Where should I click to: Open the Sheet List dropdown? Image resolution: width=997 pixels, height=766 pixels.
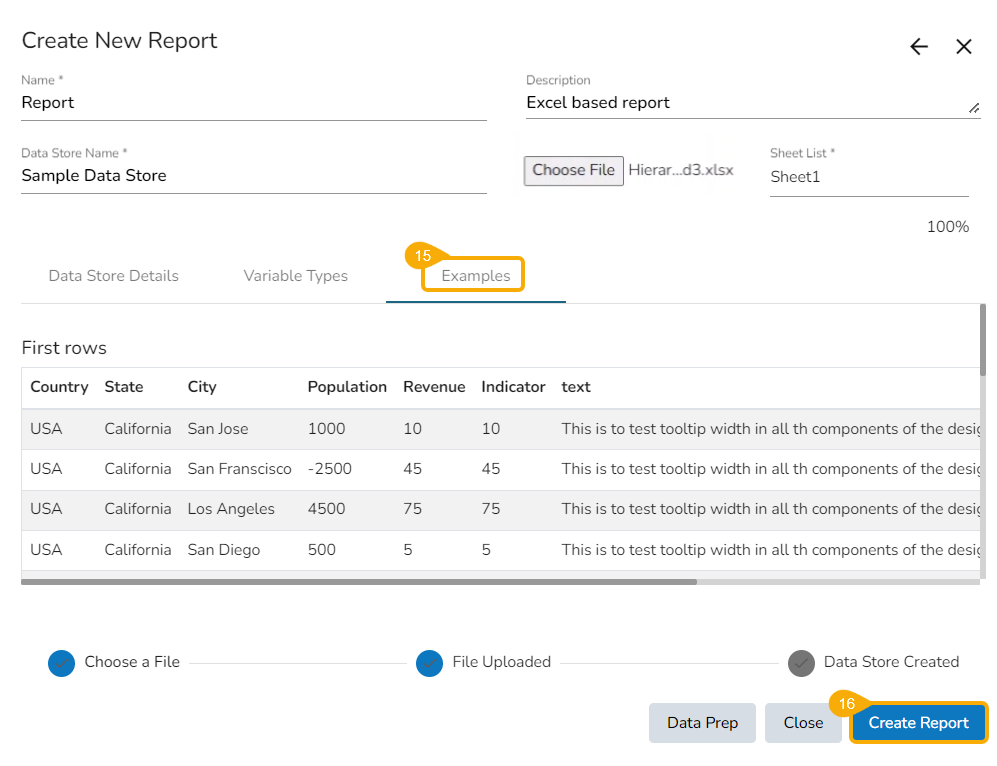click(868, 177)
